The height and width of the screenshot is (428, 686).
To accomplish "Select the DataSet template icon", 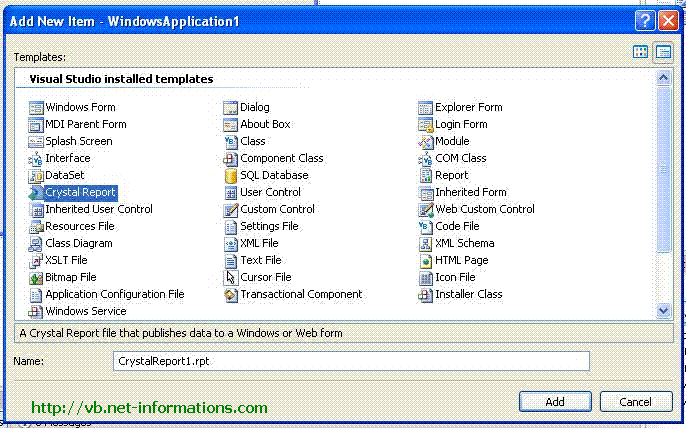I will tap(36, 176).
